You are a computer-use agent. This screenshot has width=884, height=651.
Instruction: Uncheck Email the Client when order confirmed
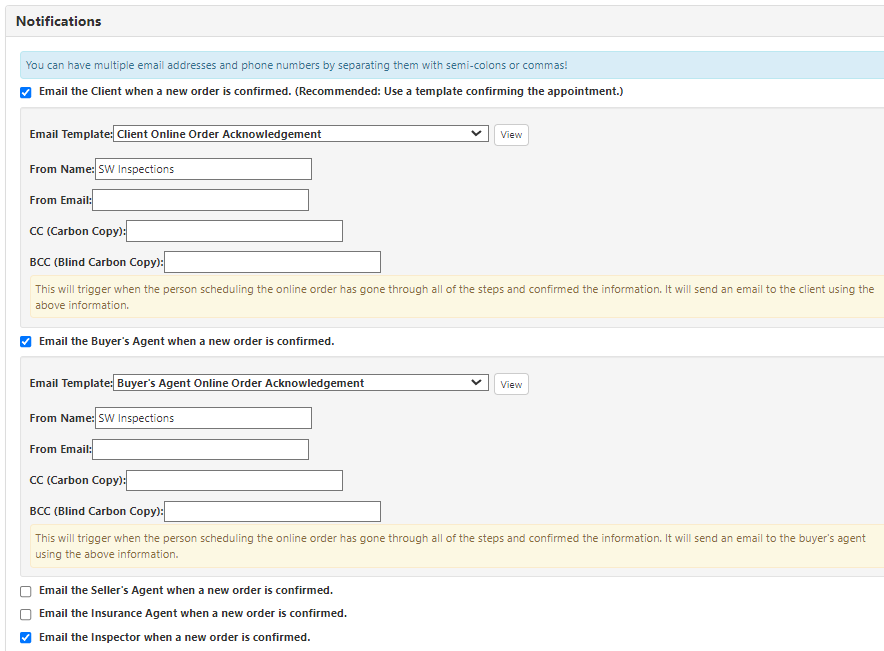[26, 92]
